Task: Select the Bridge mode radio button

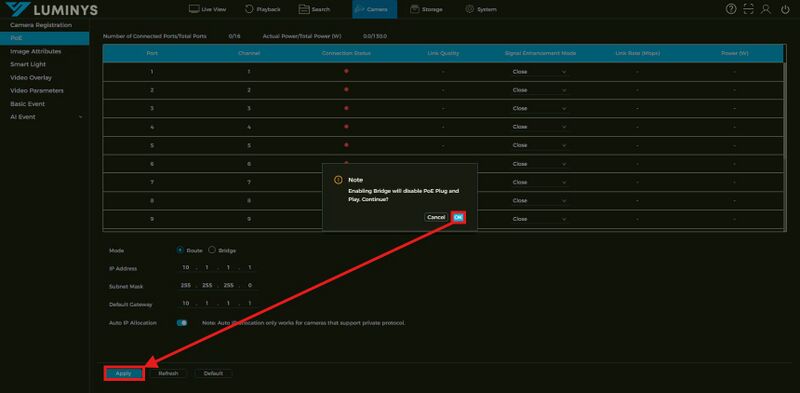Action: (212, 250)
